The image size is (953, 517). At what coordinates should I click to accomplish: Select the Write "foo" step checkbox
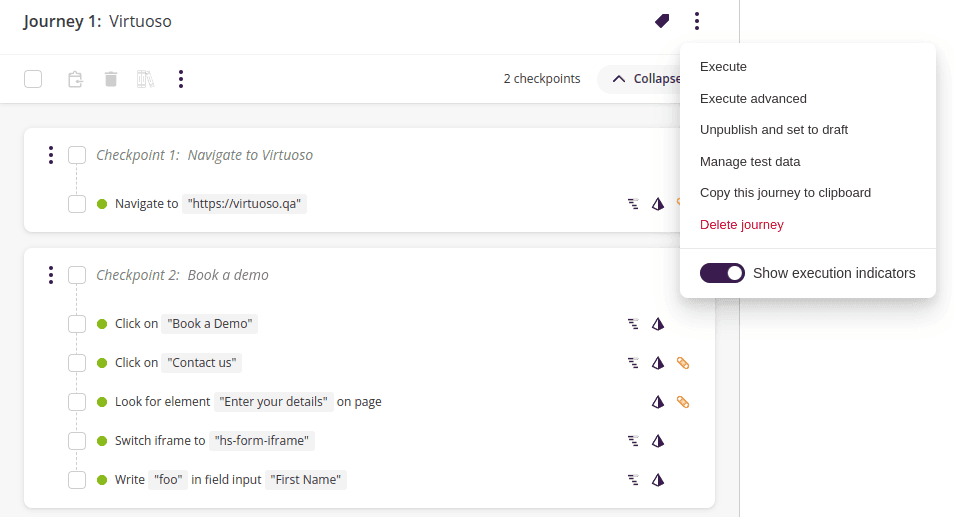(77, 480)
